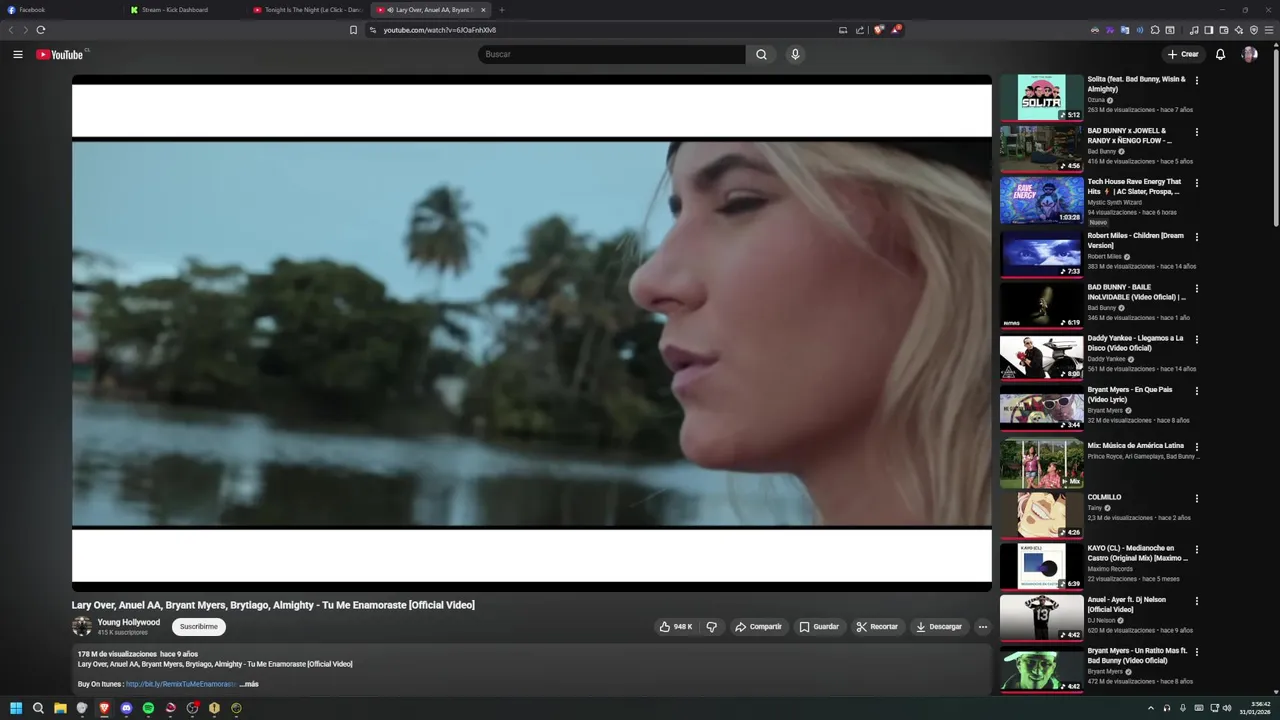Click the Brave Shields lion icon
This screenshot has height=720, width=1280.
pos(879,30)
